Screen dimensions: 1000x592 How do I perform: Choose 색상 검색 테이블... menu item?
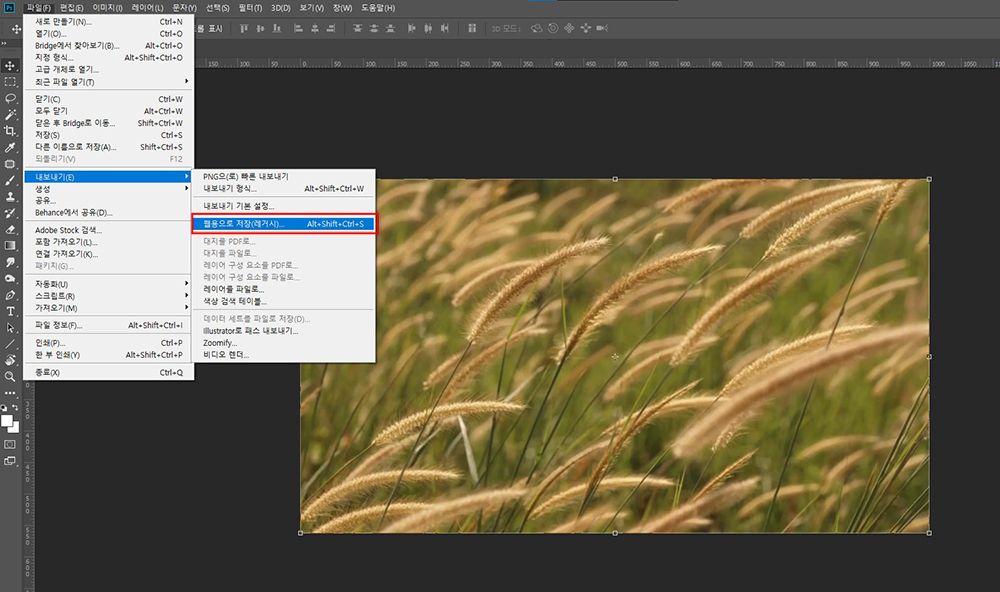pyautogui.click(x=284, y=301)
